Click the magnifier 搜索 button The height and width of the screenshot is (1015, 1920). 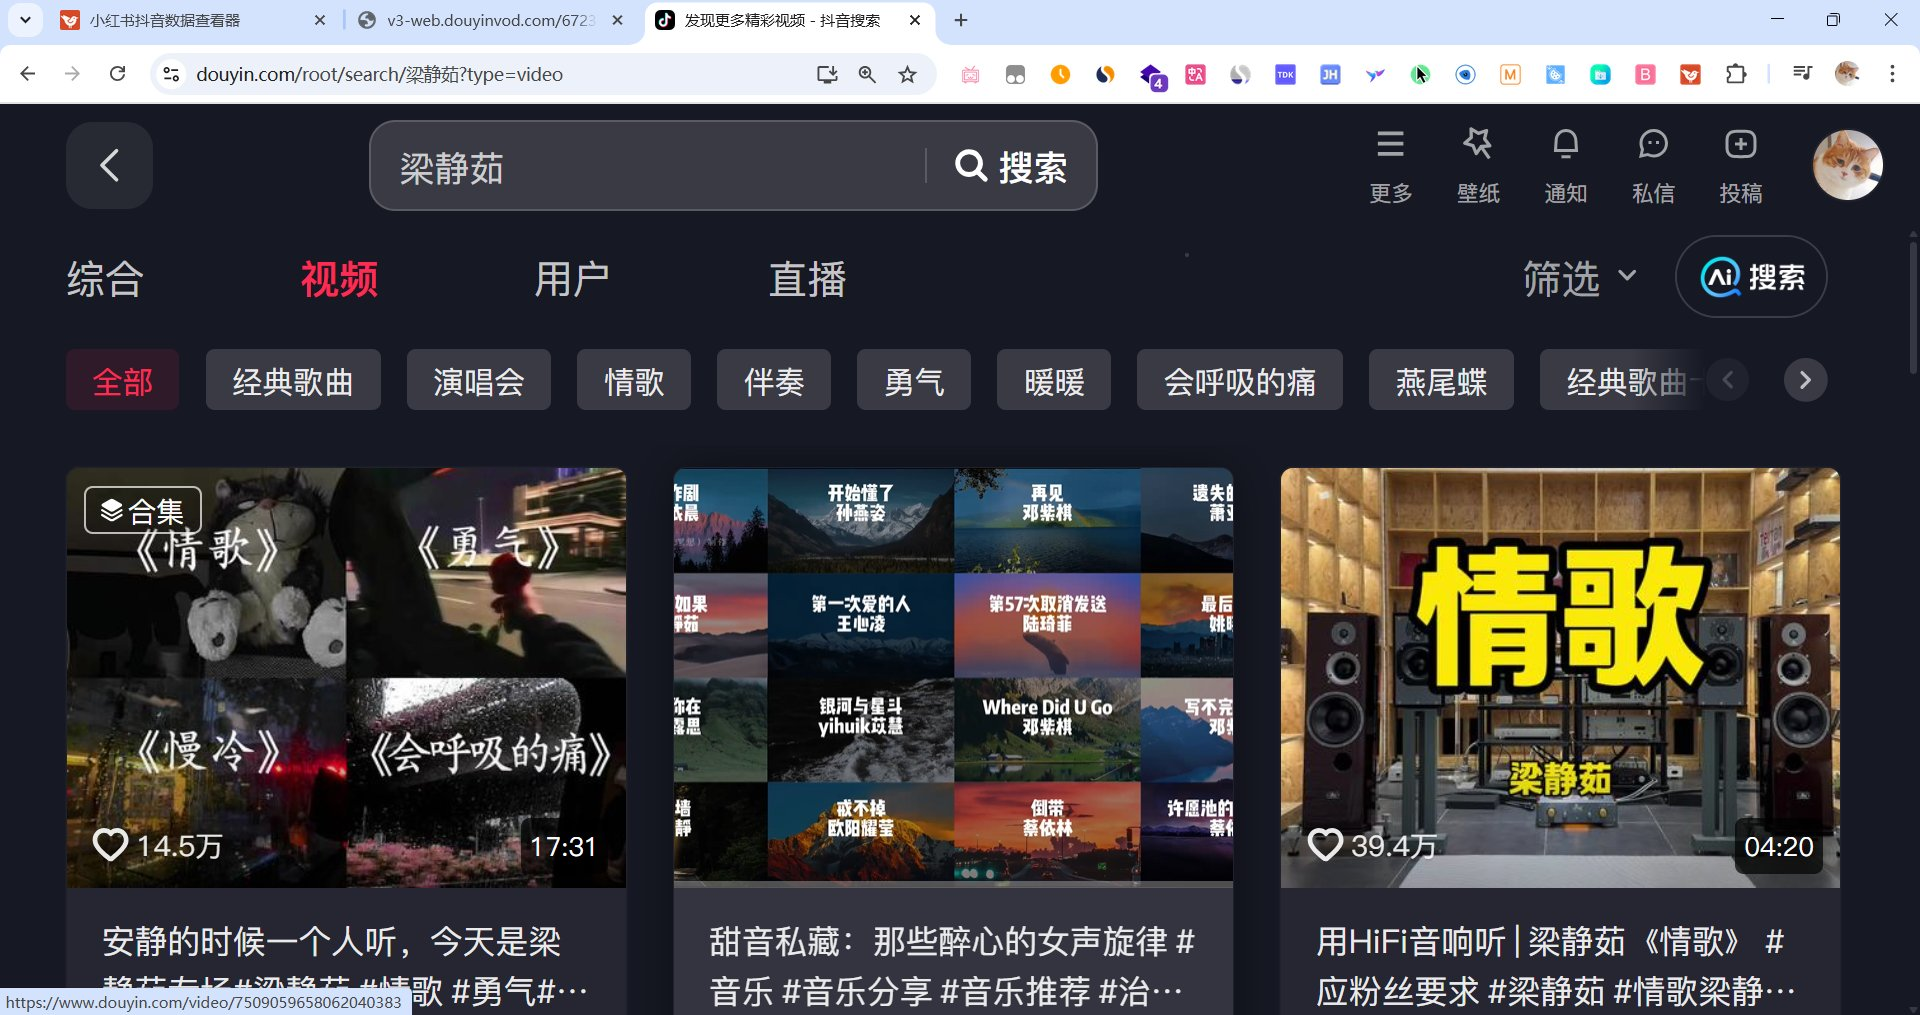pos(1011,166)
